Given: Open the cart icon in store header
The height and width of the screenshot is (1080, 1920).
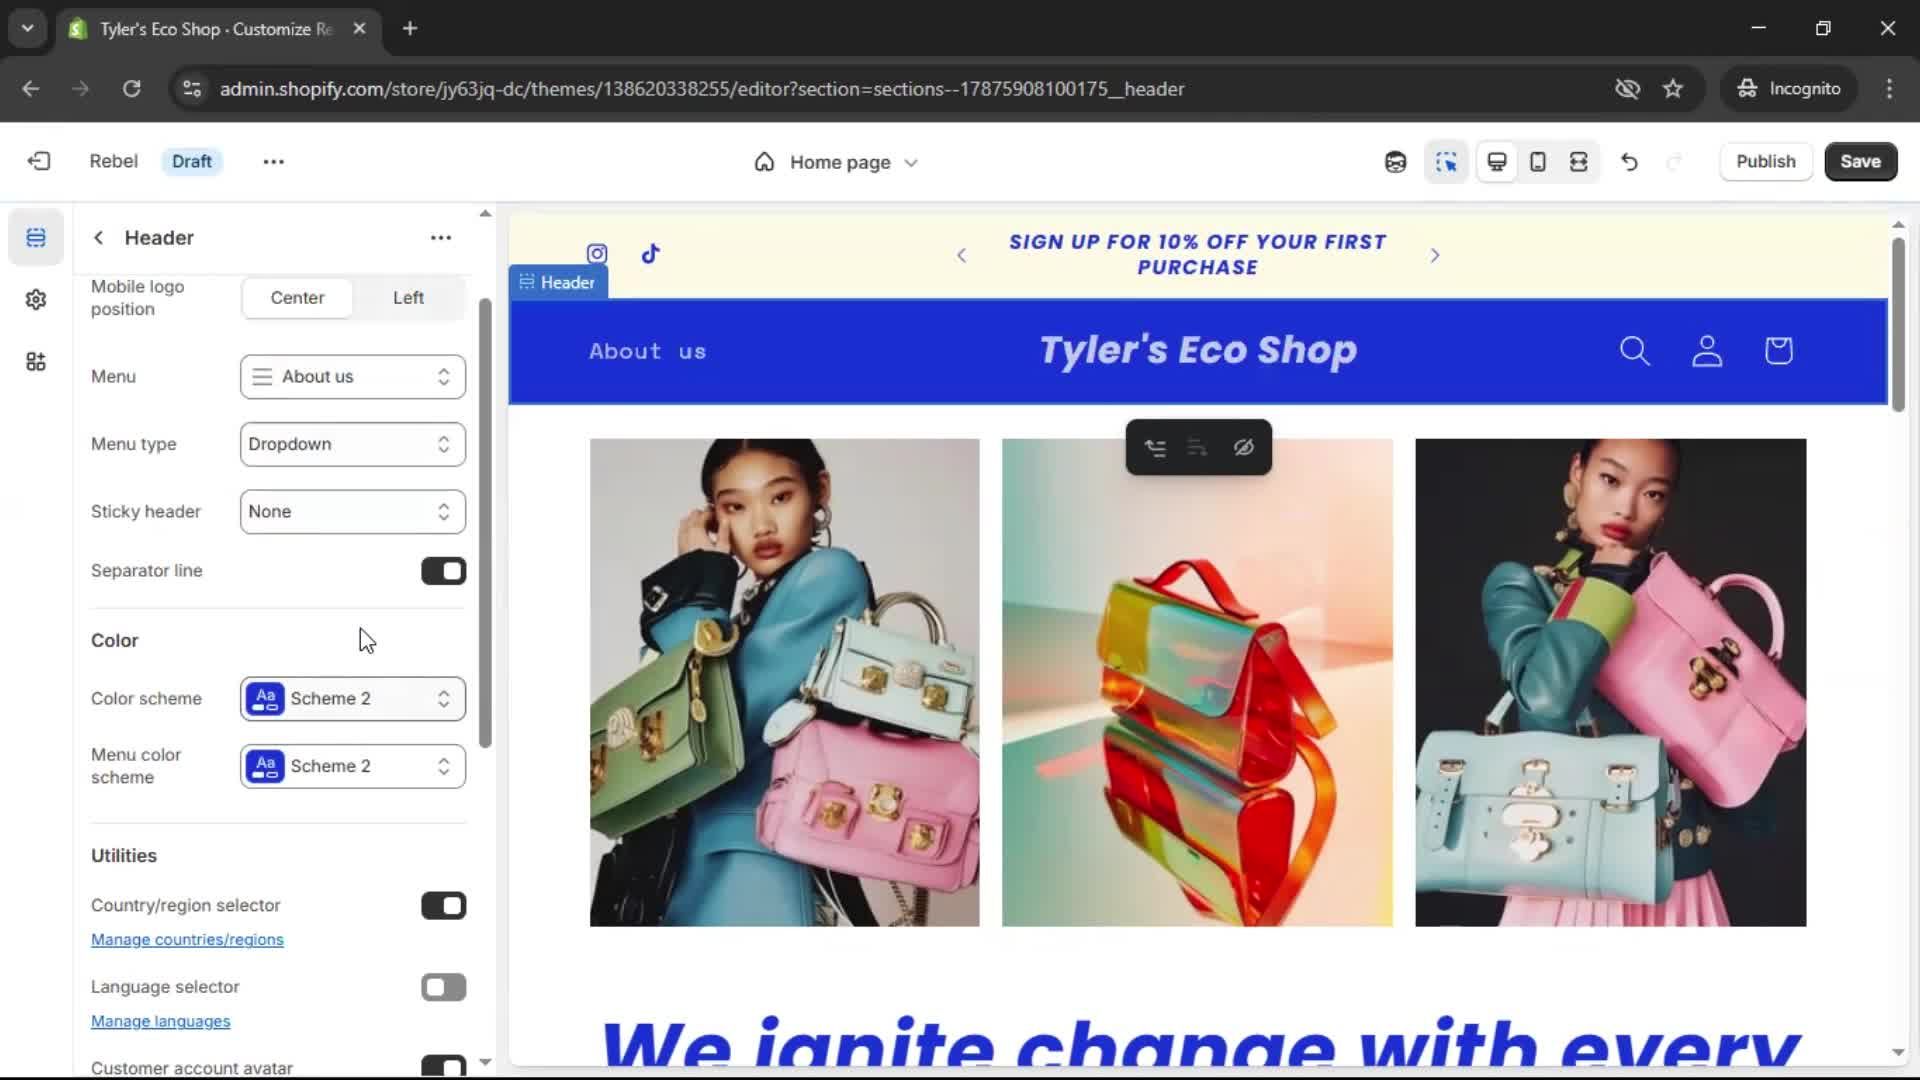Looking at the screenshot, I should tap(1778, 351).
